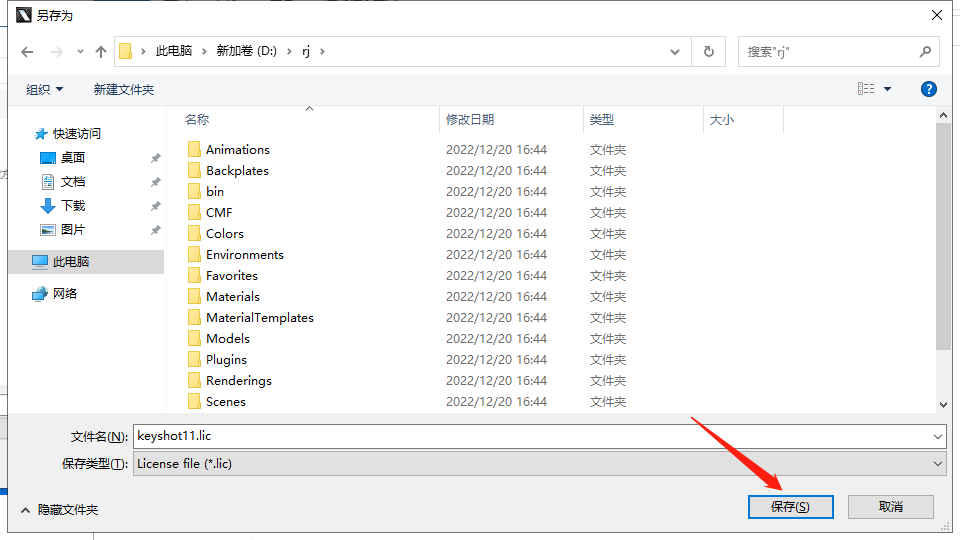Select the Backplates folder

pos(237,170)
